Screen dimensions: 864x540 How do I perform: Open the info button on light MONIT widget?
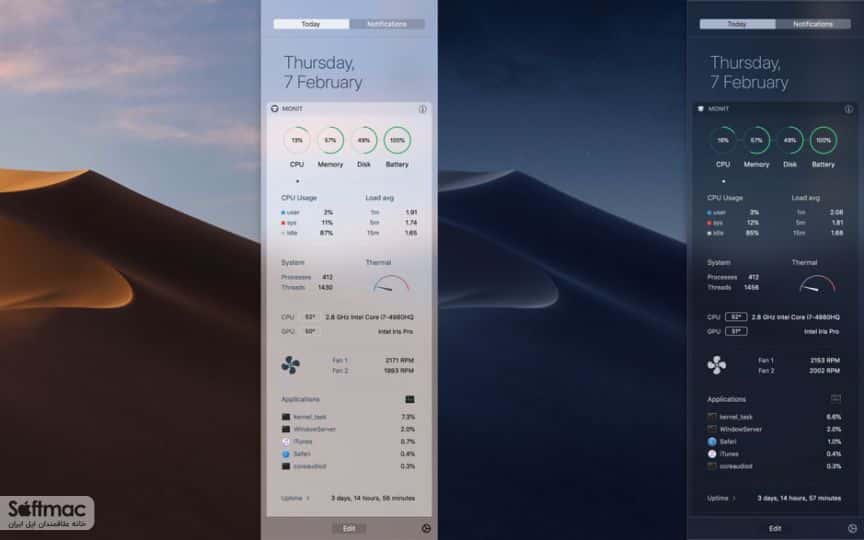[422, 109]
